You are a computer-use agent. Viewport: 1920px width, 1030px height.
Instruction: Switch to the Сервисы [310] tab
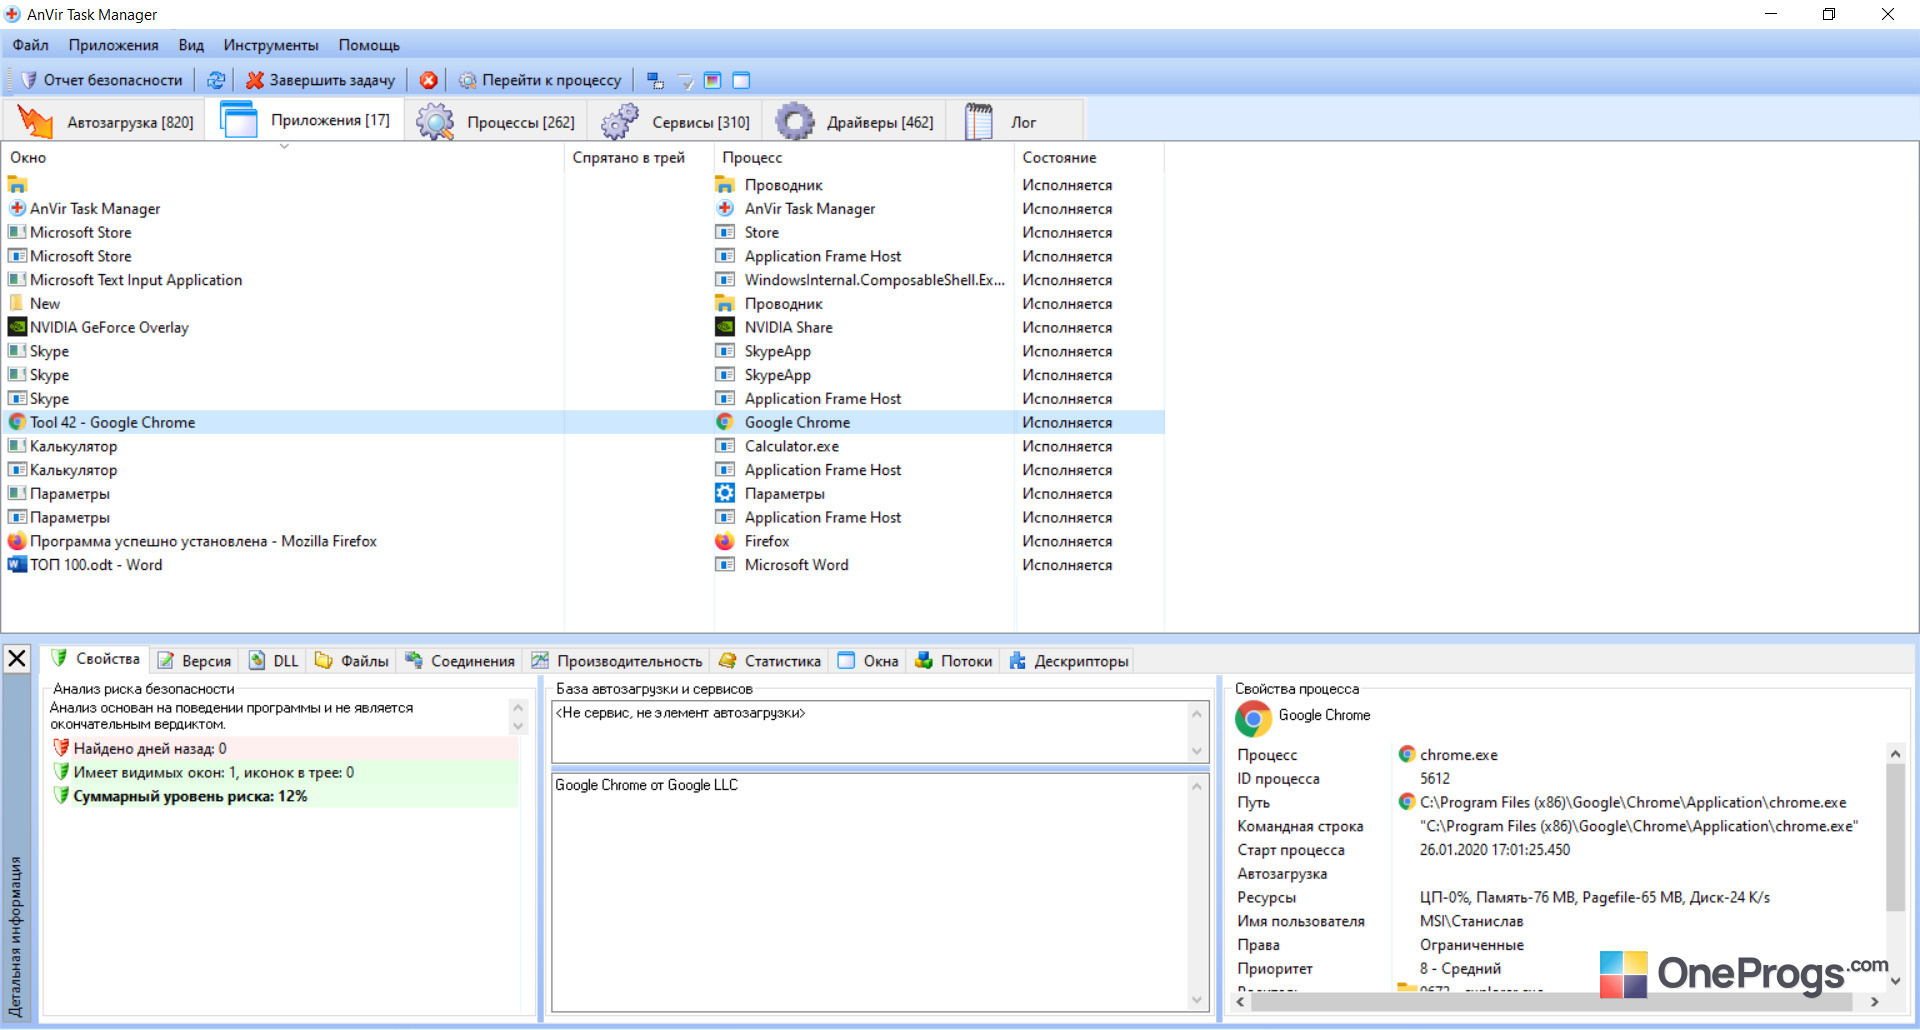tap(676, 121)
